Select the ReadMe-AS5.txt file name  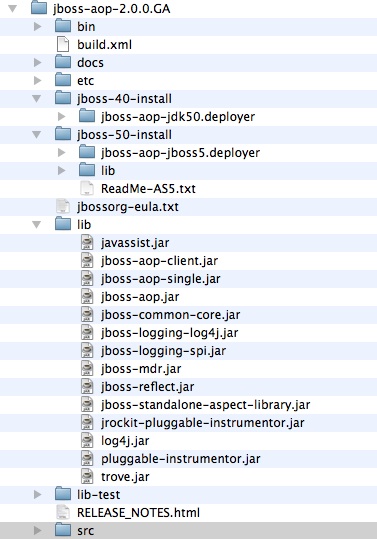148,189
